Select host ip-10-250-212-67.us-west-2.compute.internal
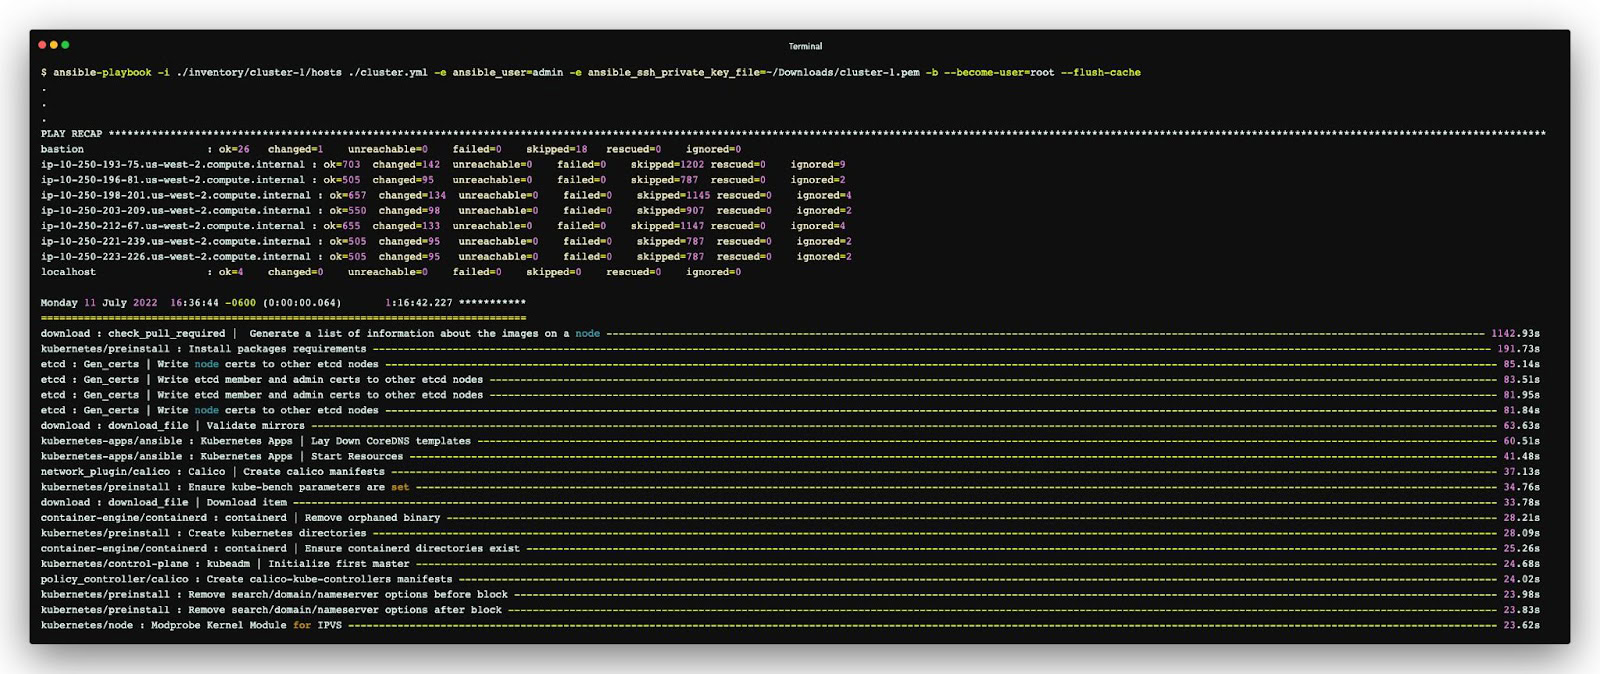 point(173,226)
